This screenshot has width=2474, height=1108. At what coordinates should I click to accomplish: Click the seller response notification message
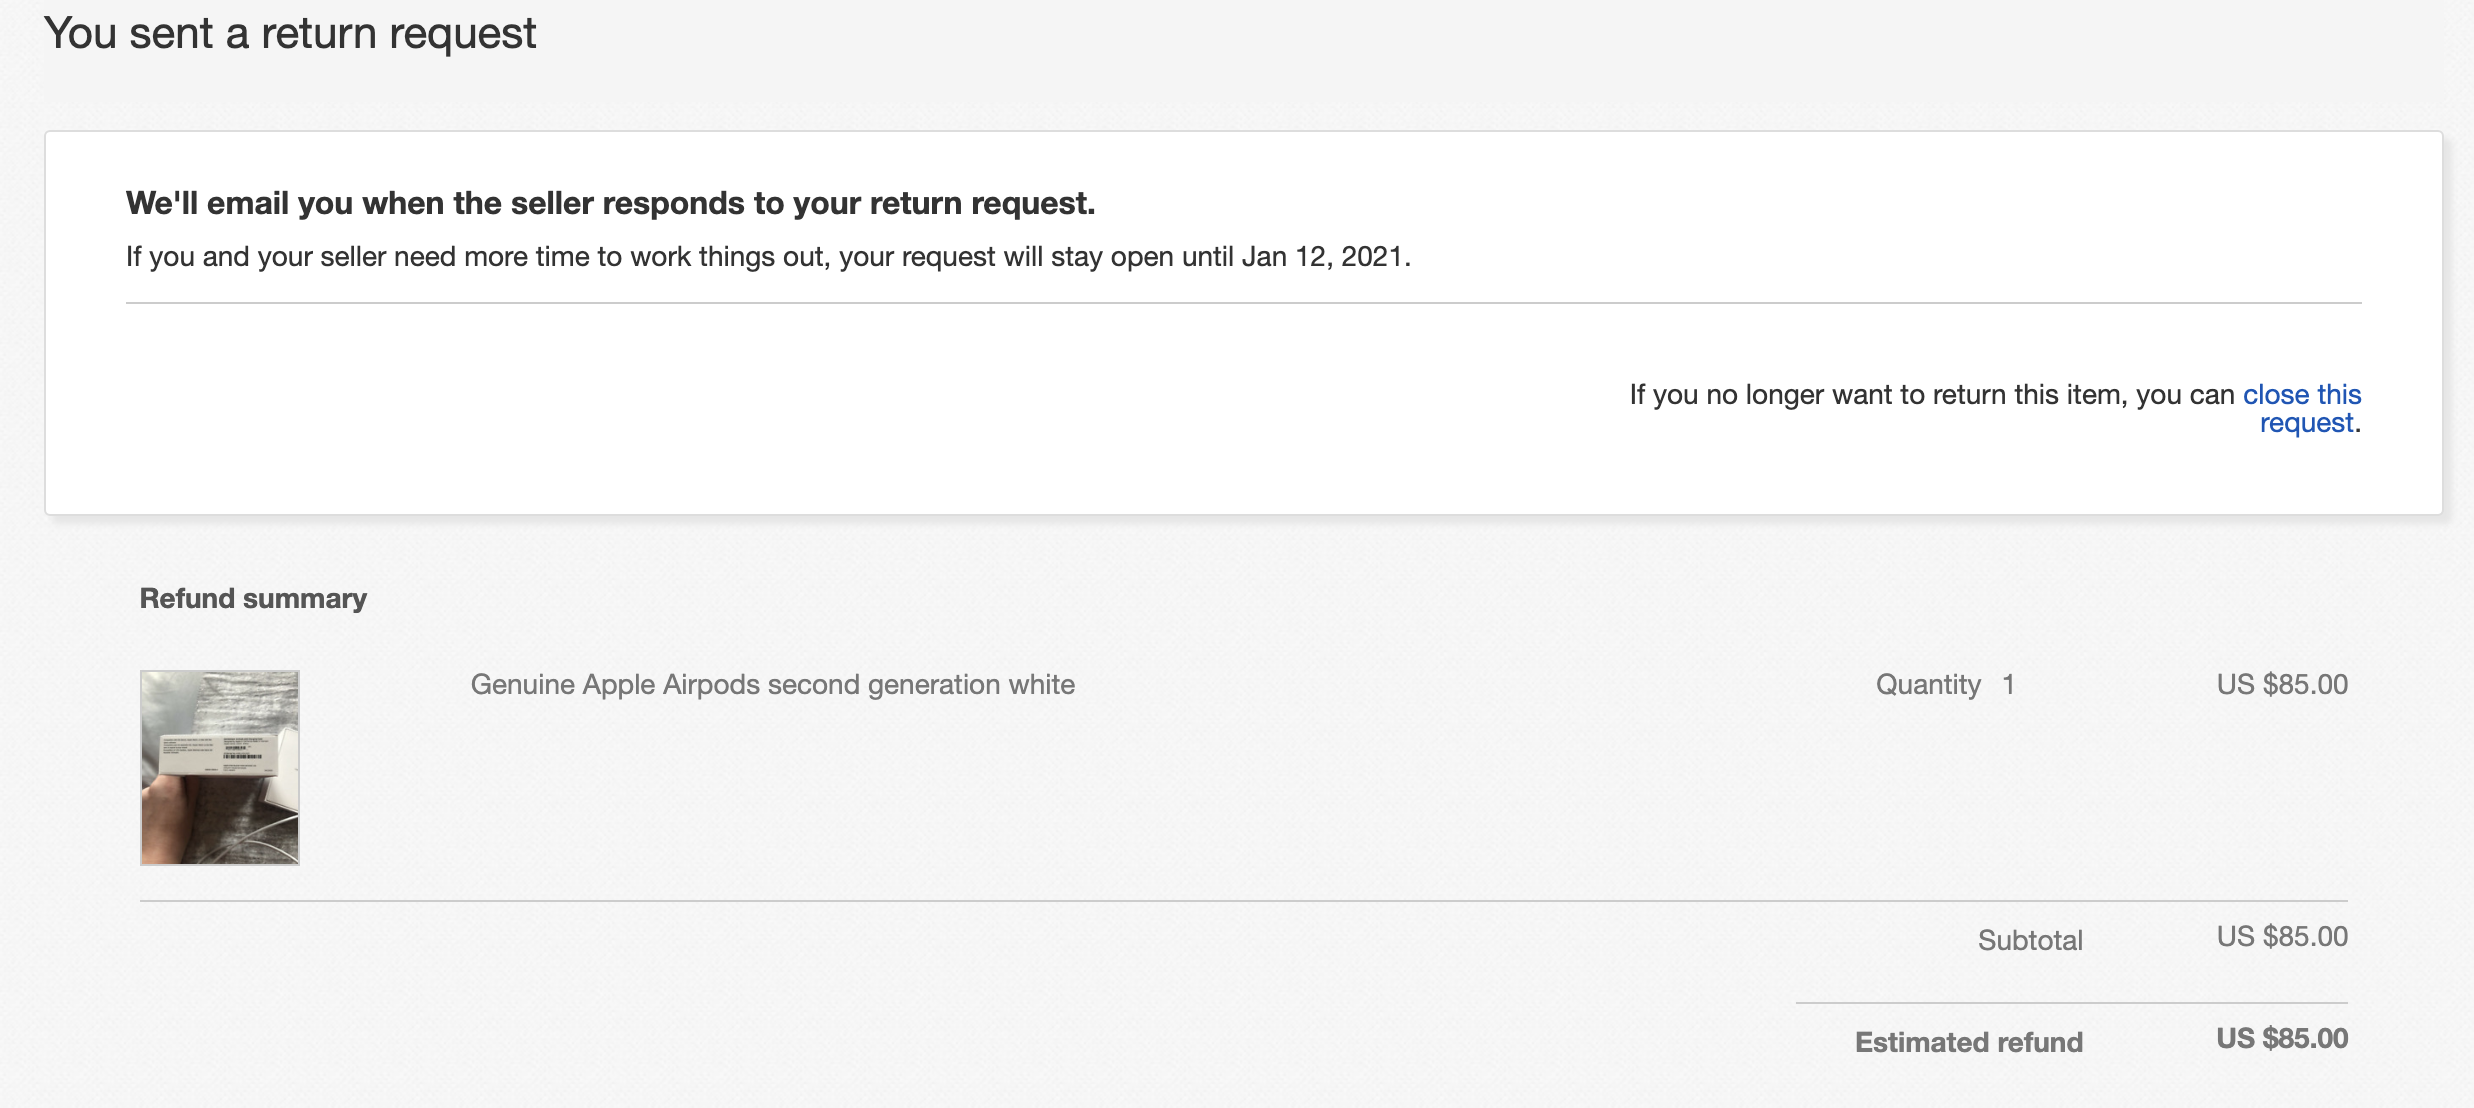pyautogui.click(x=609, y=203)
